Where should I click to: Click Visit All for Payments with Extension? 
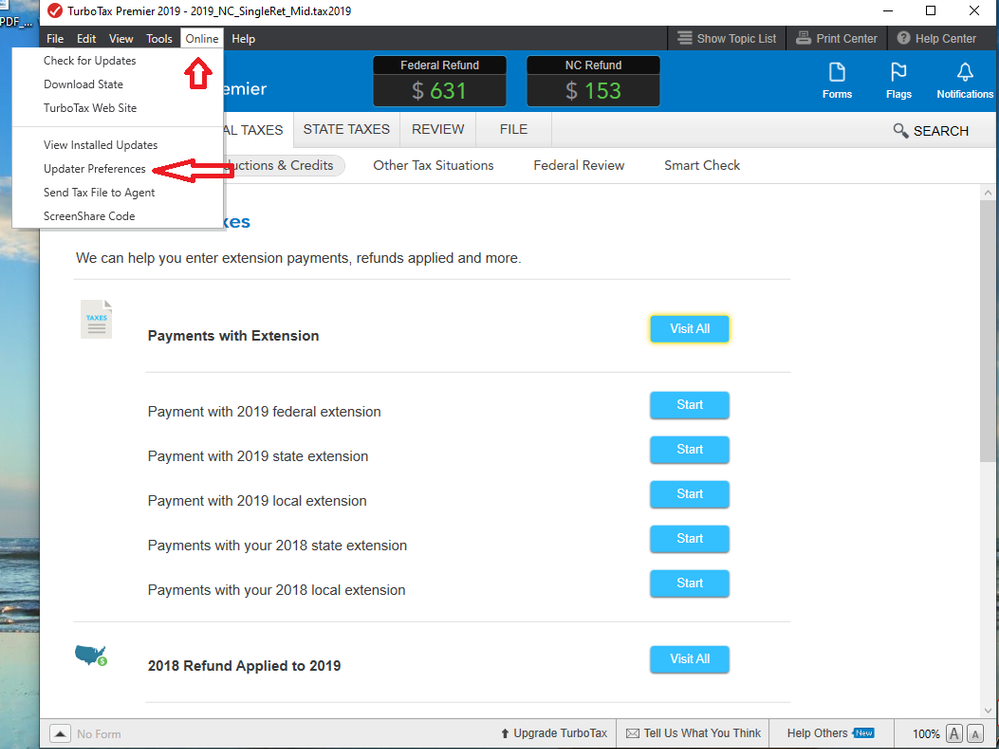689,329
